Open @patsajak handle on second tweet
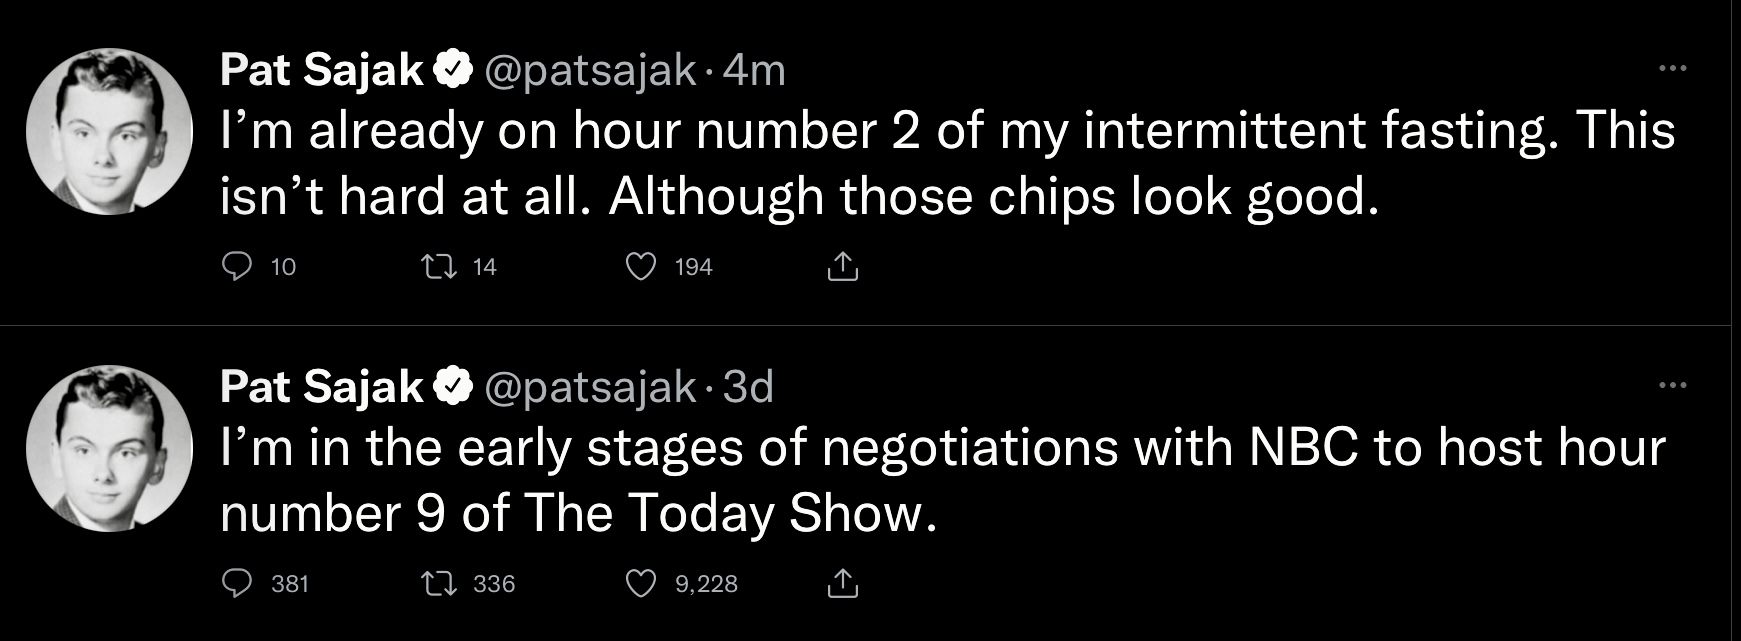 590,386
